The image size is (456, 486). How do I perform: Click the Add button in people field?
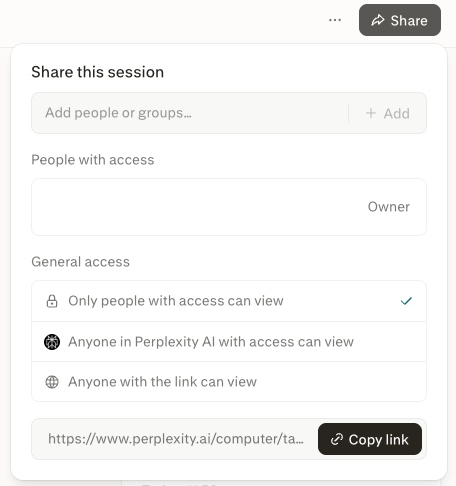[x=388, y=113]
